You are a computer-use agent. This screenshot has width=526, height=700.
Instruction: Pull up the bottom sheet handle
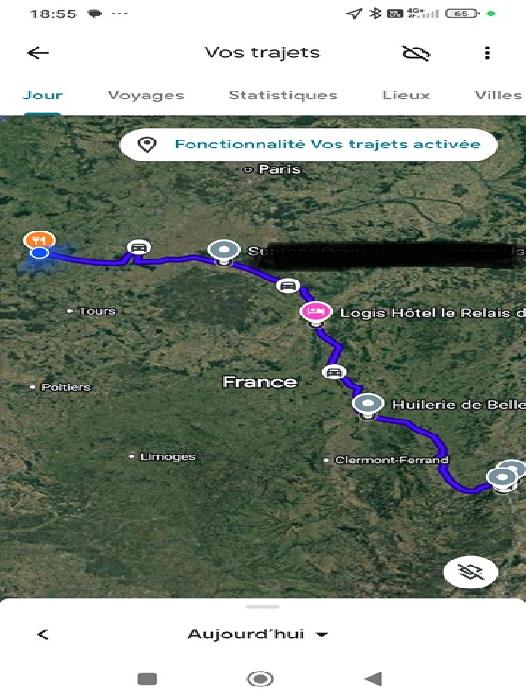pyautogui.click(x=263, y=607)
